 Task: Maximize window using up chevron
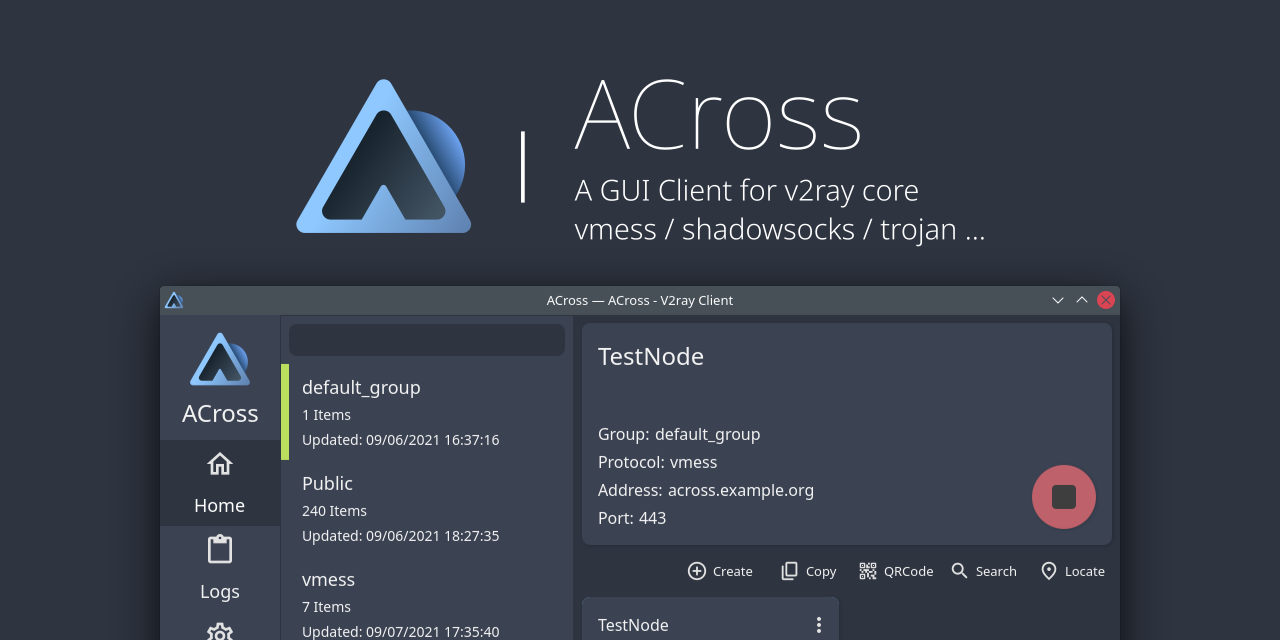pos(1082,300)
